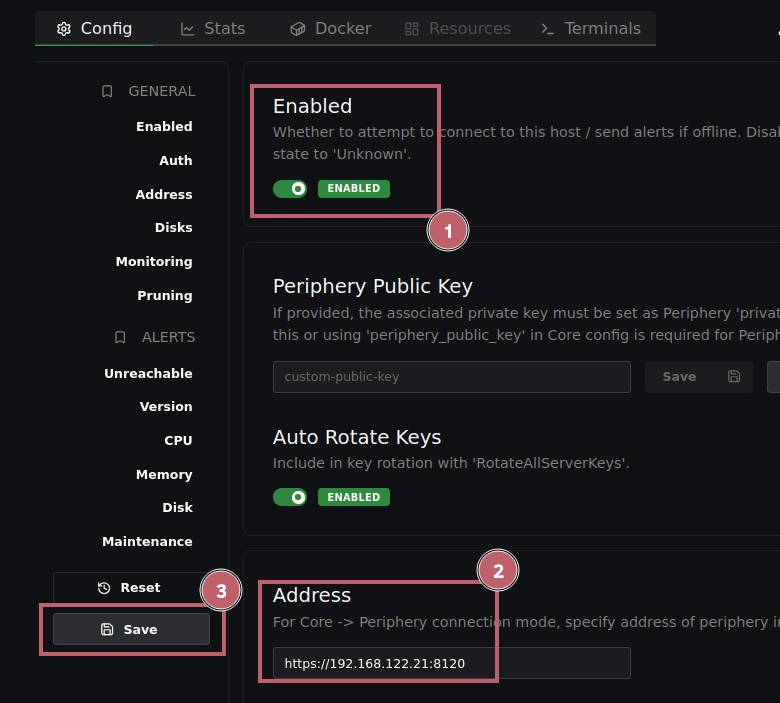Click the floppy disk icon on public key Save
Screen dimensions: 780x703
click(733, 377)
